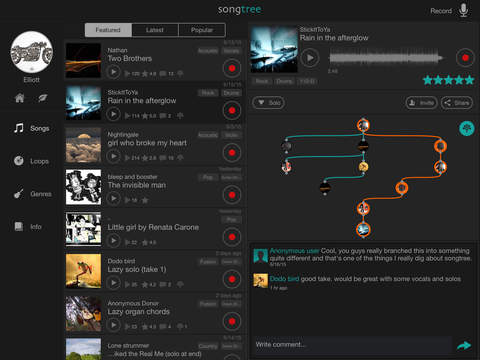
Task: Click the Rock tag under detail song
Action: 262,81
